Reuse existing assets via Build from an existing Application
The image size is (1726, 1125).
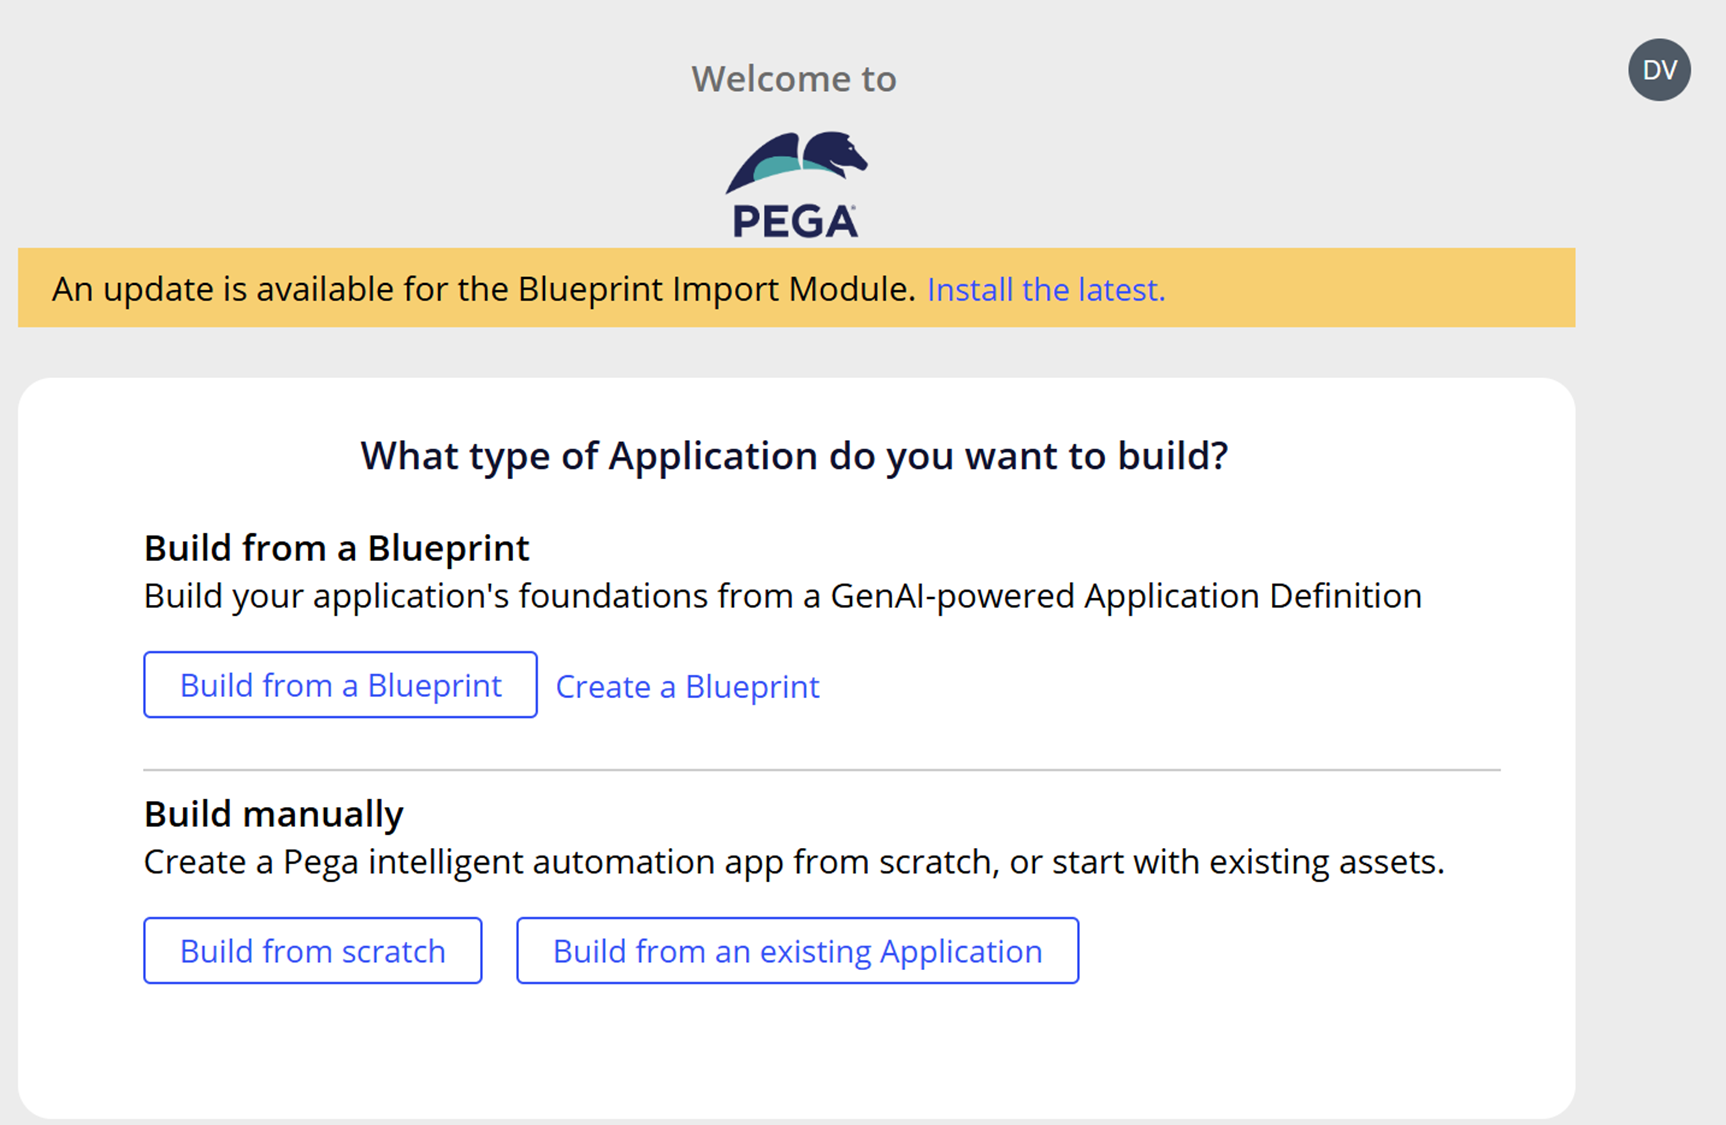[797, 950]
